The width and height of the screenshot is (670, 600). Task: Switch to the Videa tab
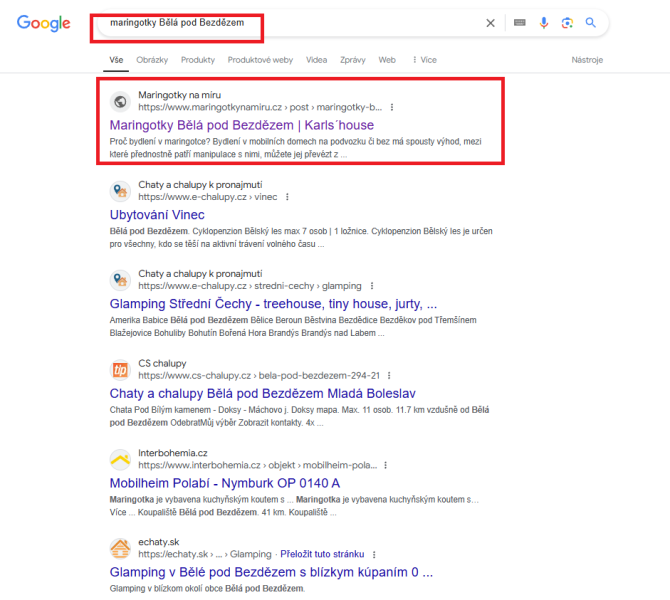[x=317, y=60]
